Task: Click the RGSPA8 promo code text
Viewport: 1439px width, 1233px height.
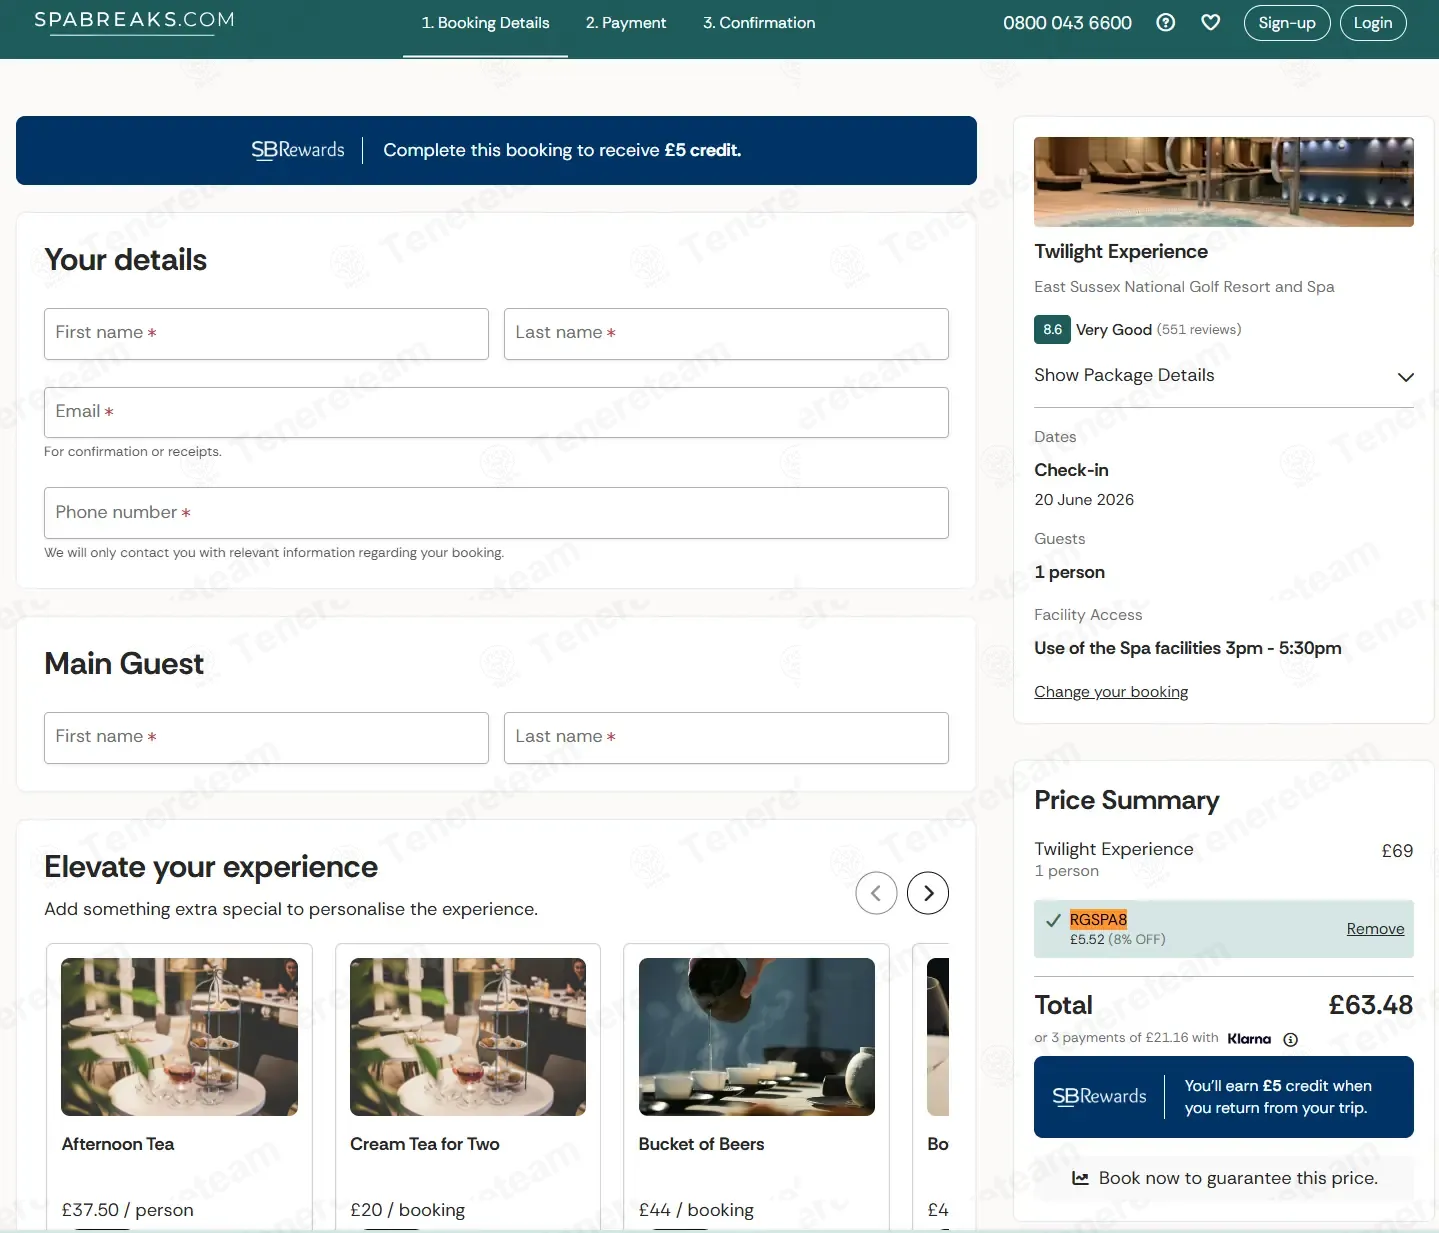Action: pyautogui.click(x=1098, y=920)
